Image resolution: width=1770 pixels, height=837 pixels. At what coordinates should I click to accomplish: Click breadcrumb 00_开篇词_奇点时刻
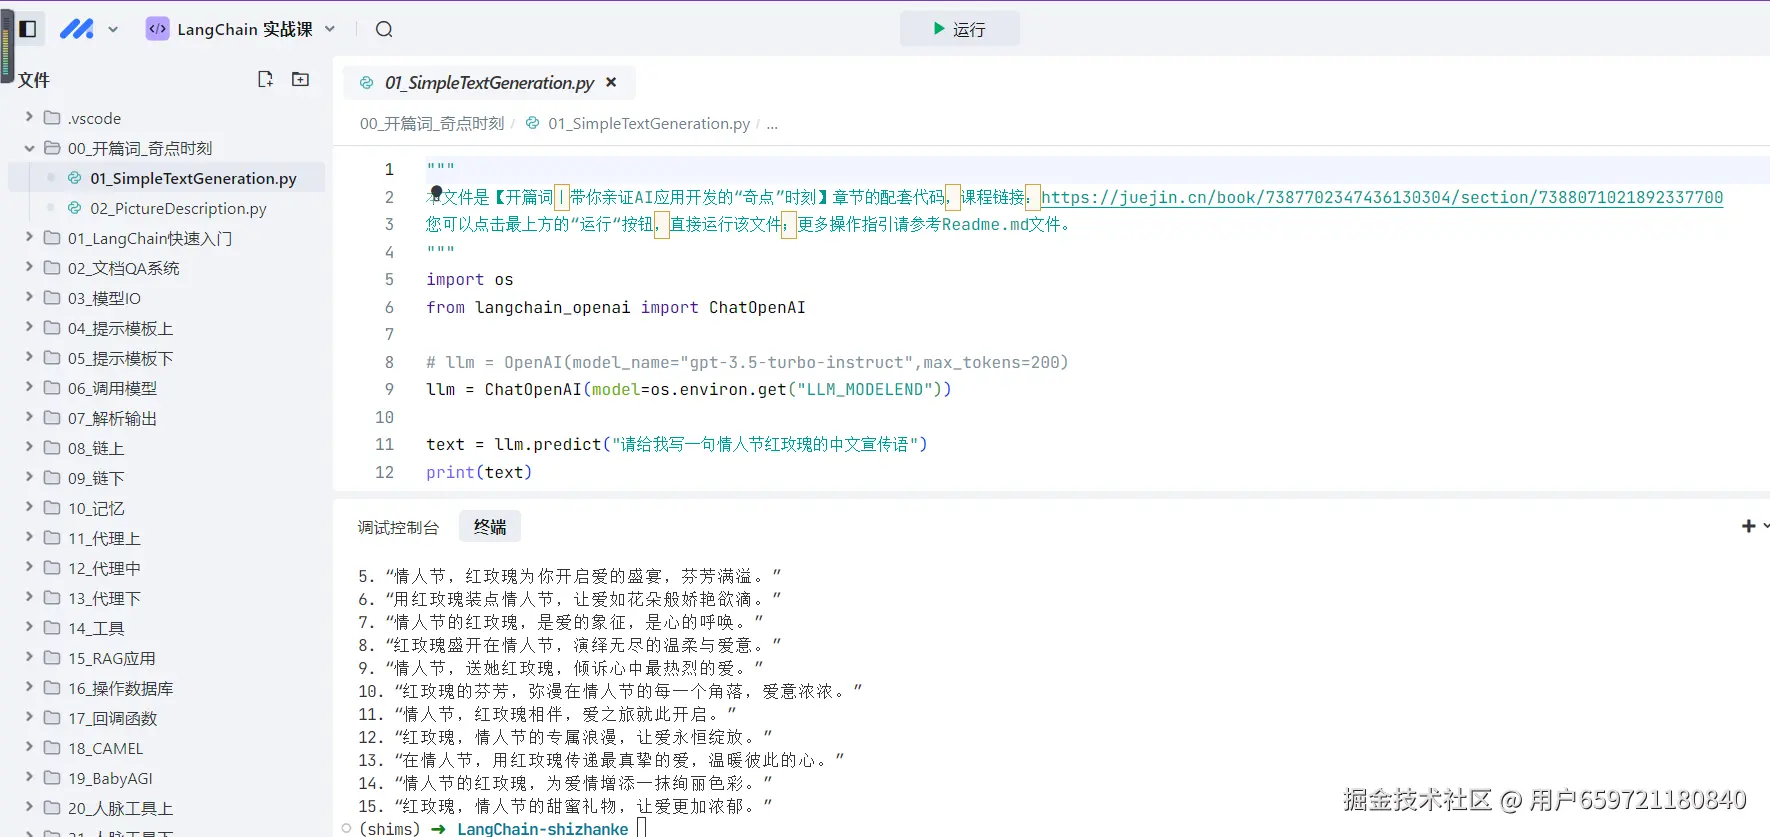(x=432, y=123)
